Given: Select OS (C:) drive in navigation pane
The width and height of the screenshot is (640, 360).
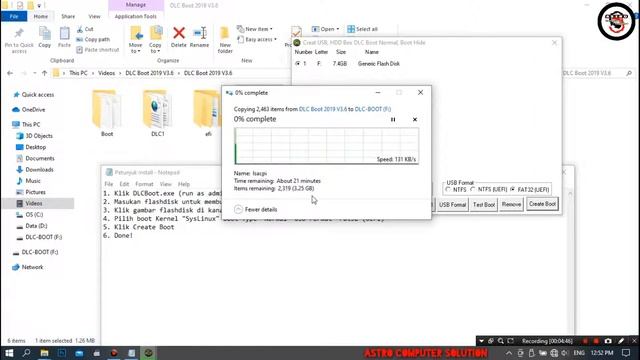Looking at the screenshot, I should coord(34,214).
